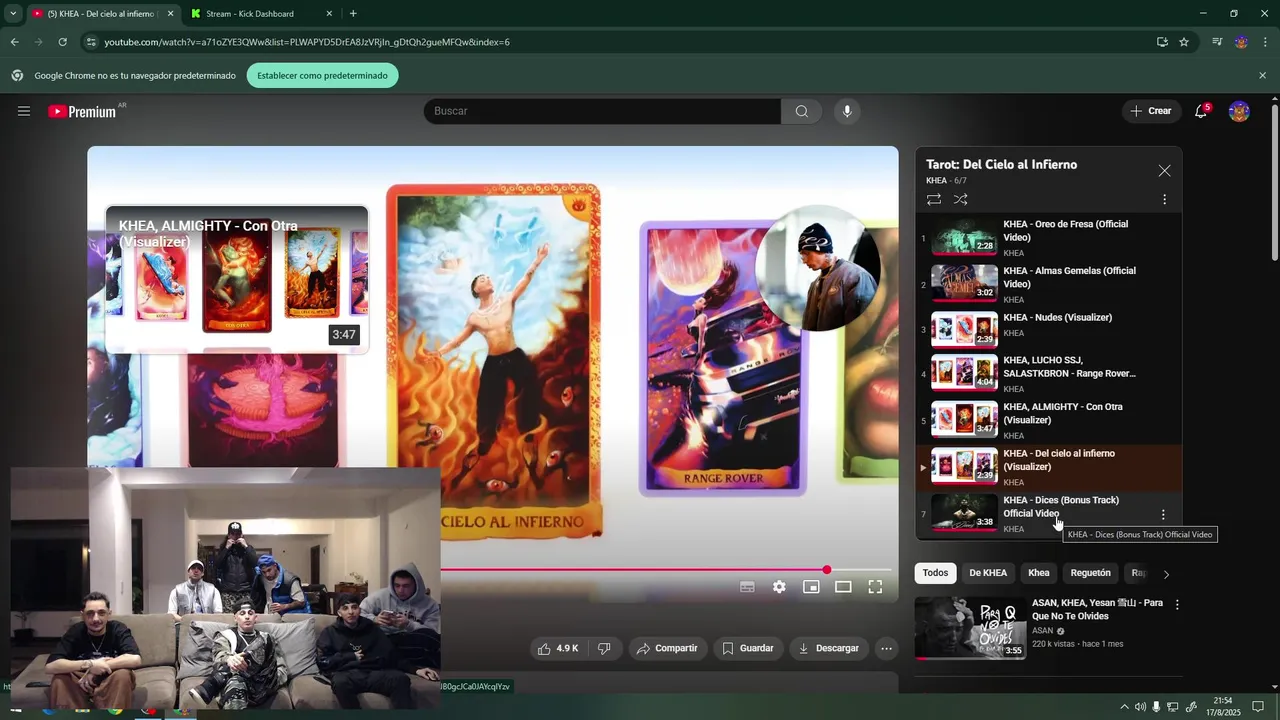
Task: Click the video progress bar scrubber
Action: coord(826,570)
